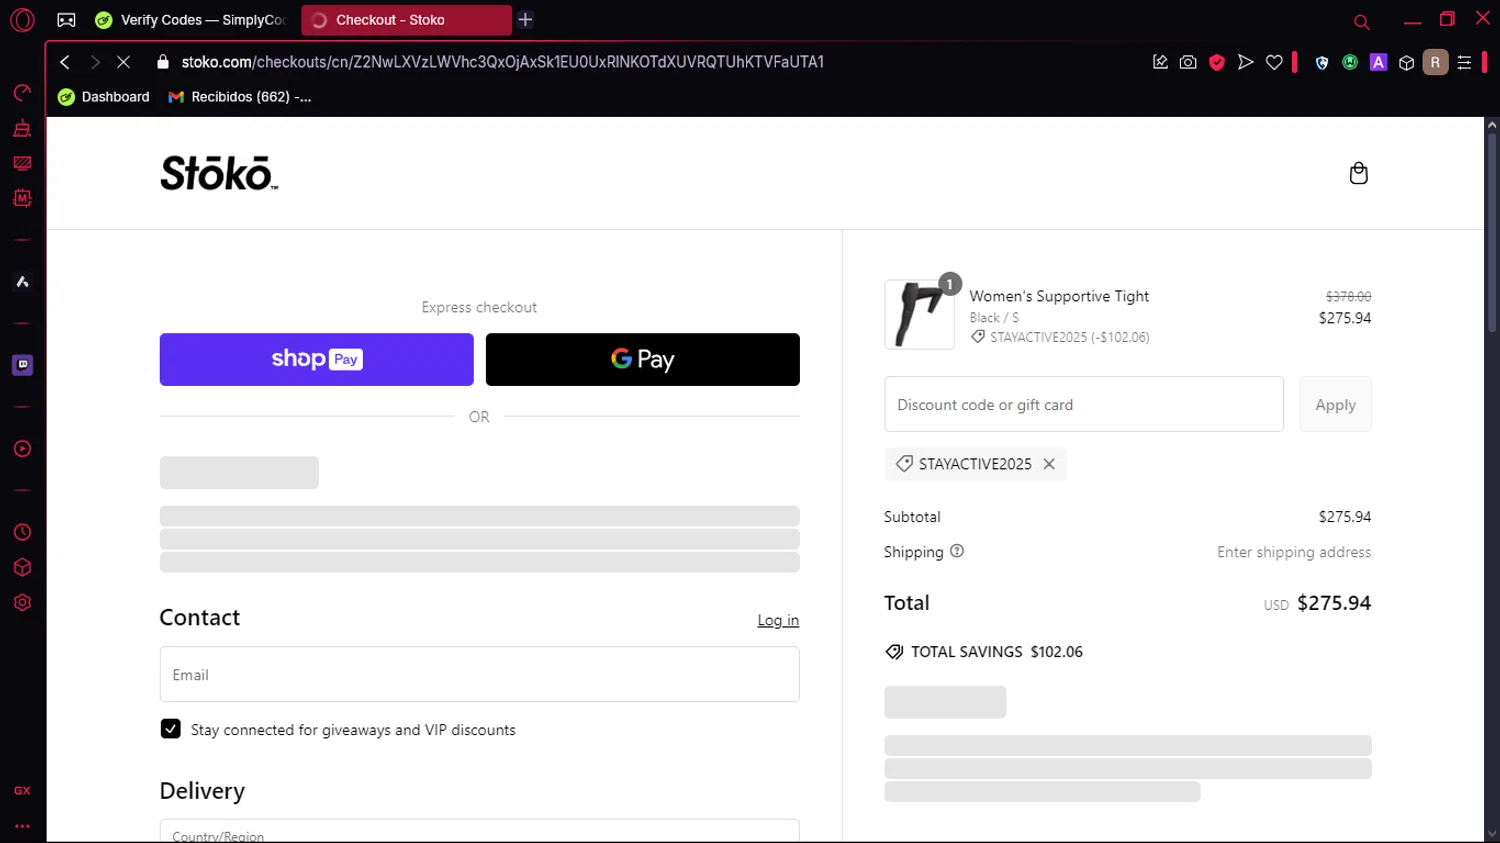Image resolution: width=1500 pixels, height=843 pixels.
Task: Click the $275.94 total amount
Action: (x=1334, y=603)
